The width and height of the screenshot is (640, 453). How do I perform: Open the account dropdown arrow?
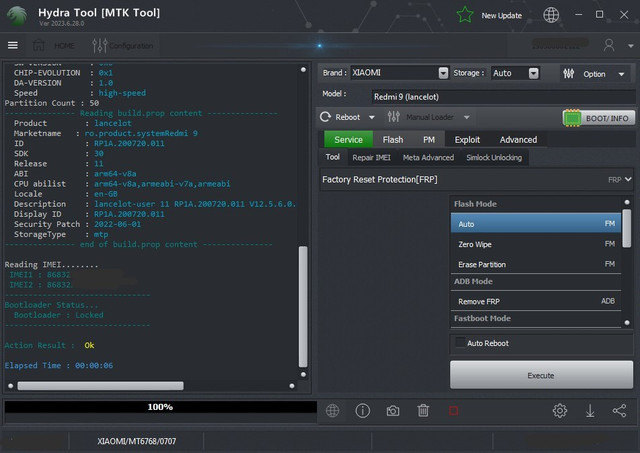click(631, 46)
